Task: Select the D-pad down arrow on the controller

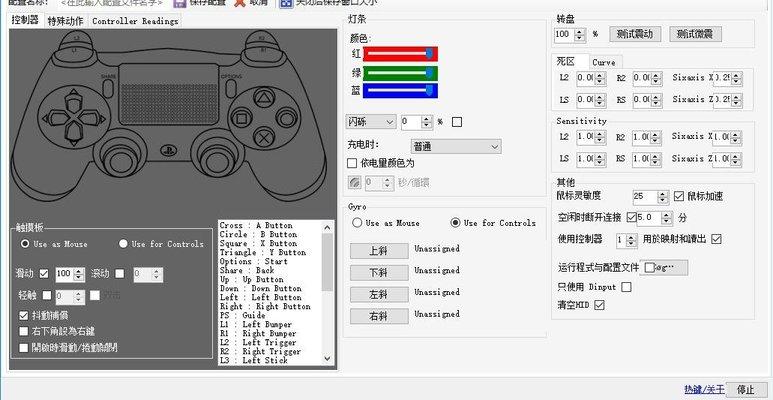Action: [73, 134]
